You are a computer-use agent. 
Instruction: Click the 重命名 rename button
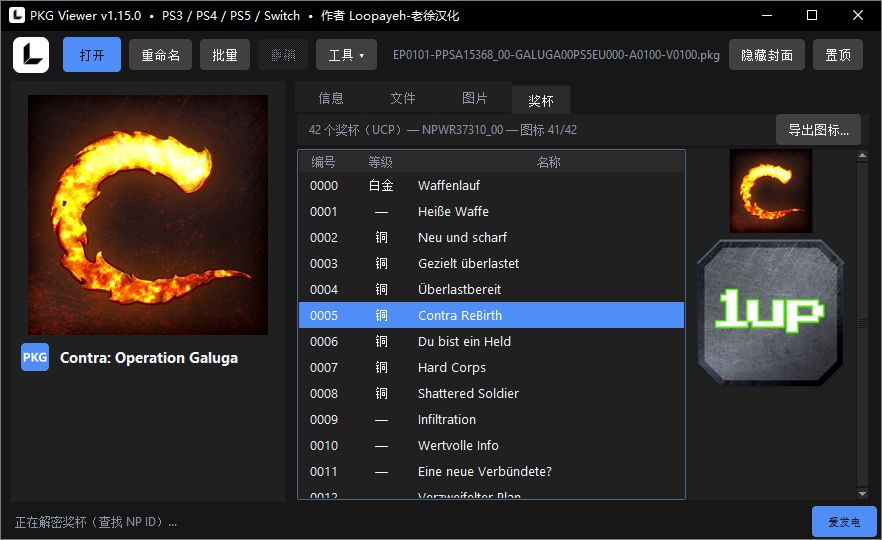click(160, 55)
